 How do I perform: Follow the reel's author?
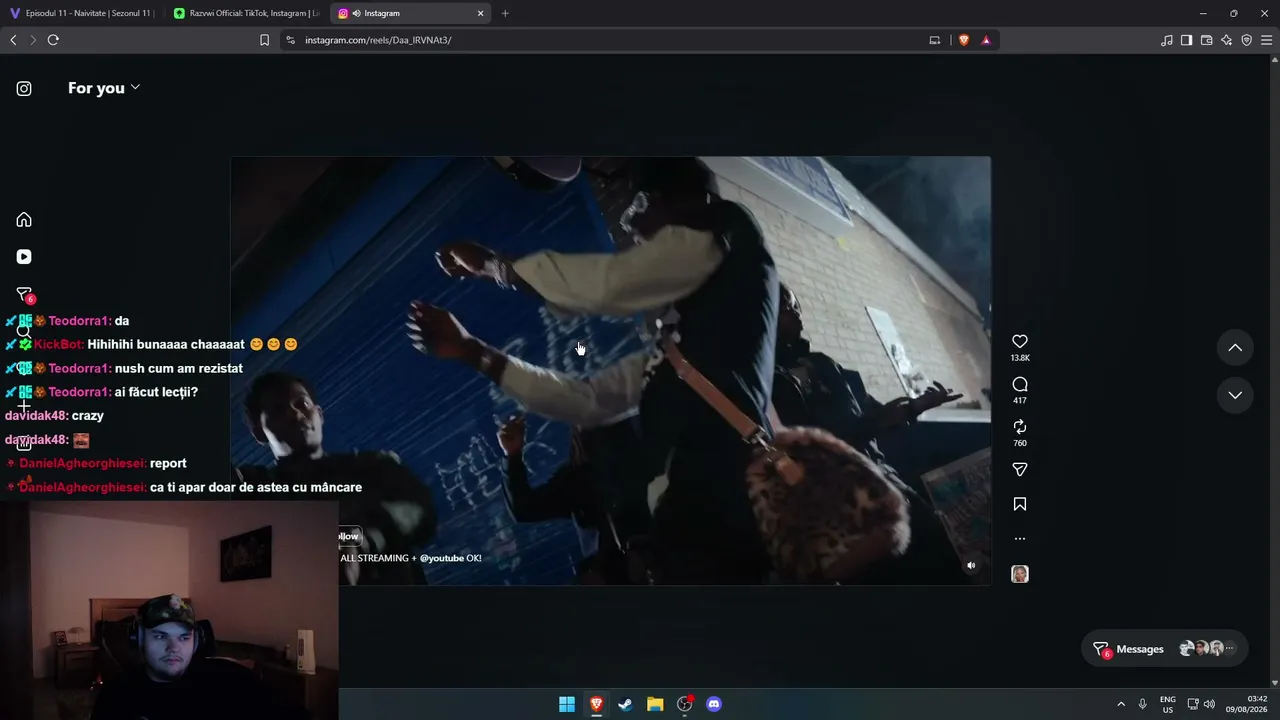[348, 537]
